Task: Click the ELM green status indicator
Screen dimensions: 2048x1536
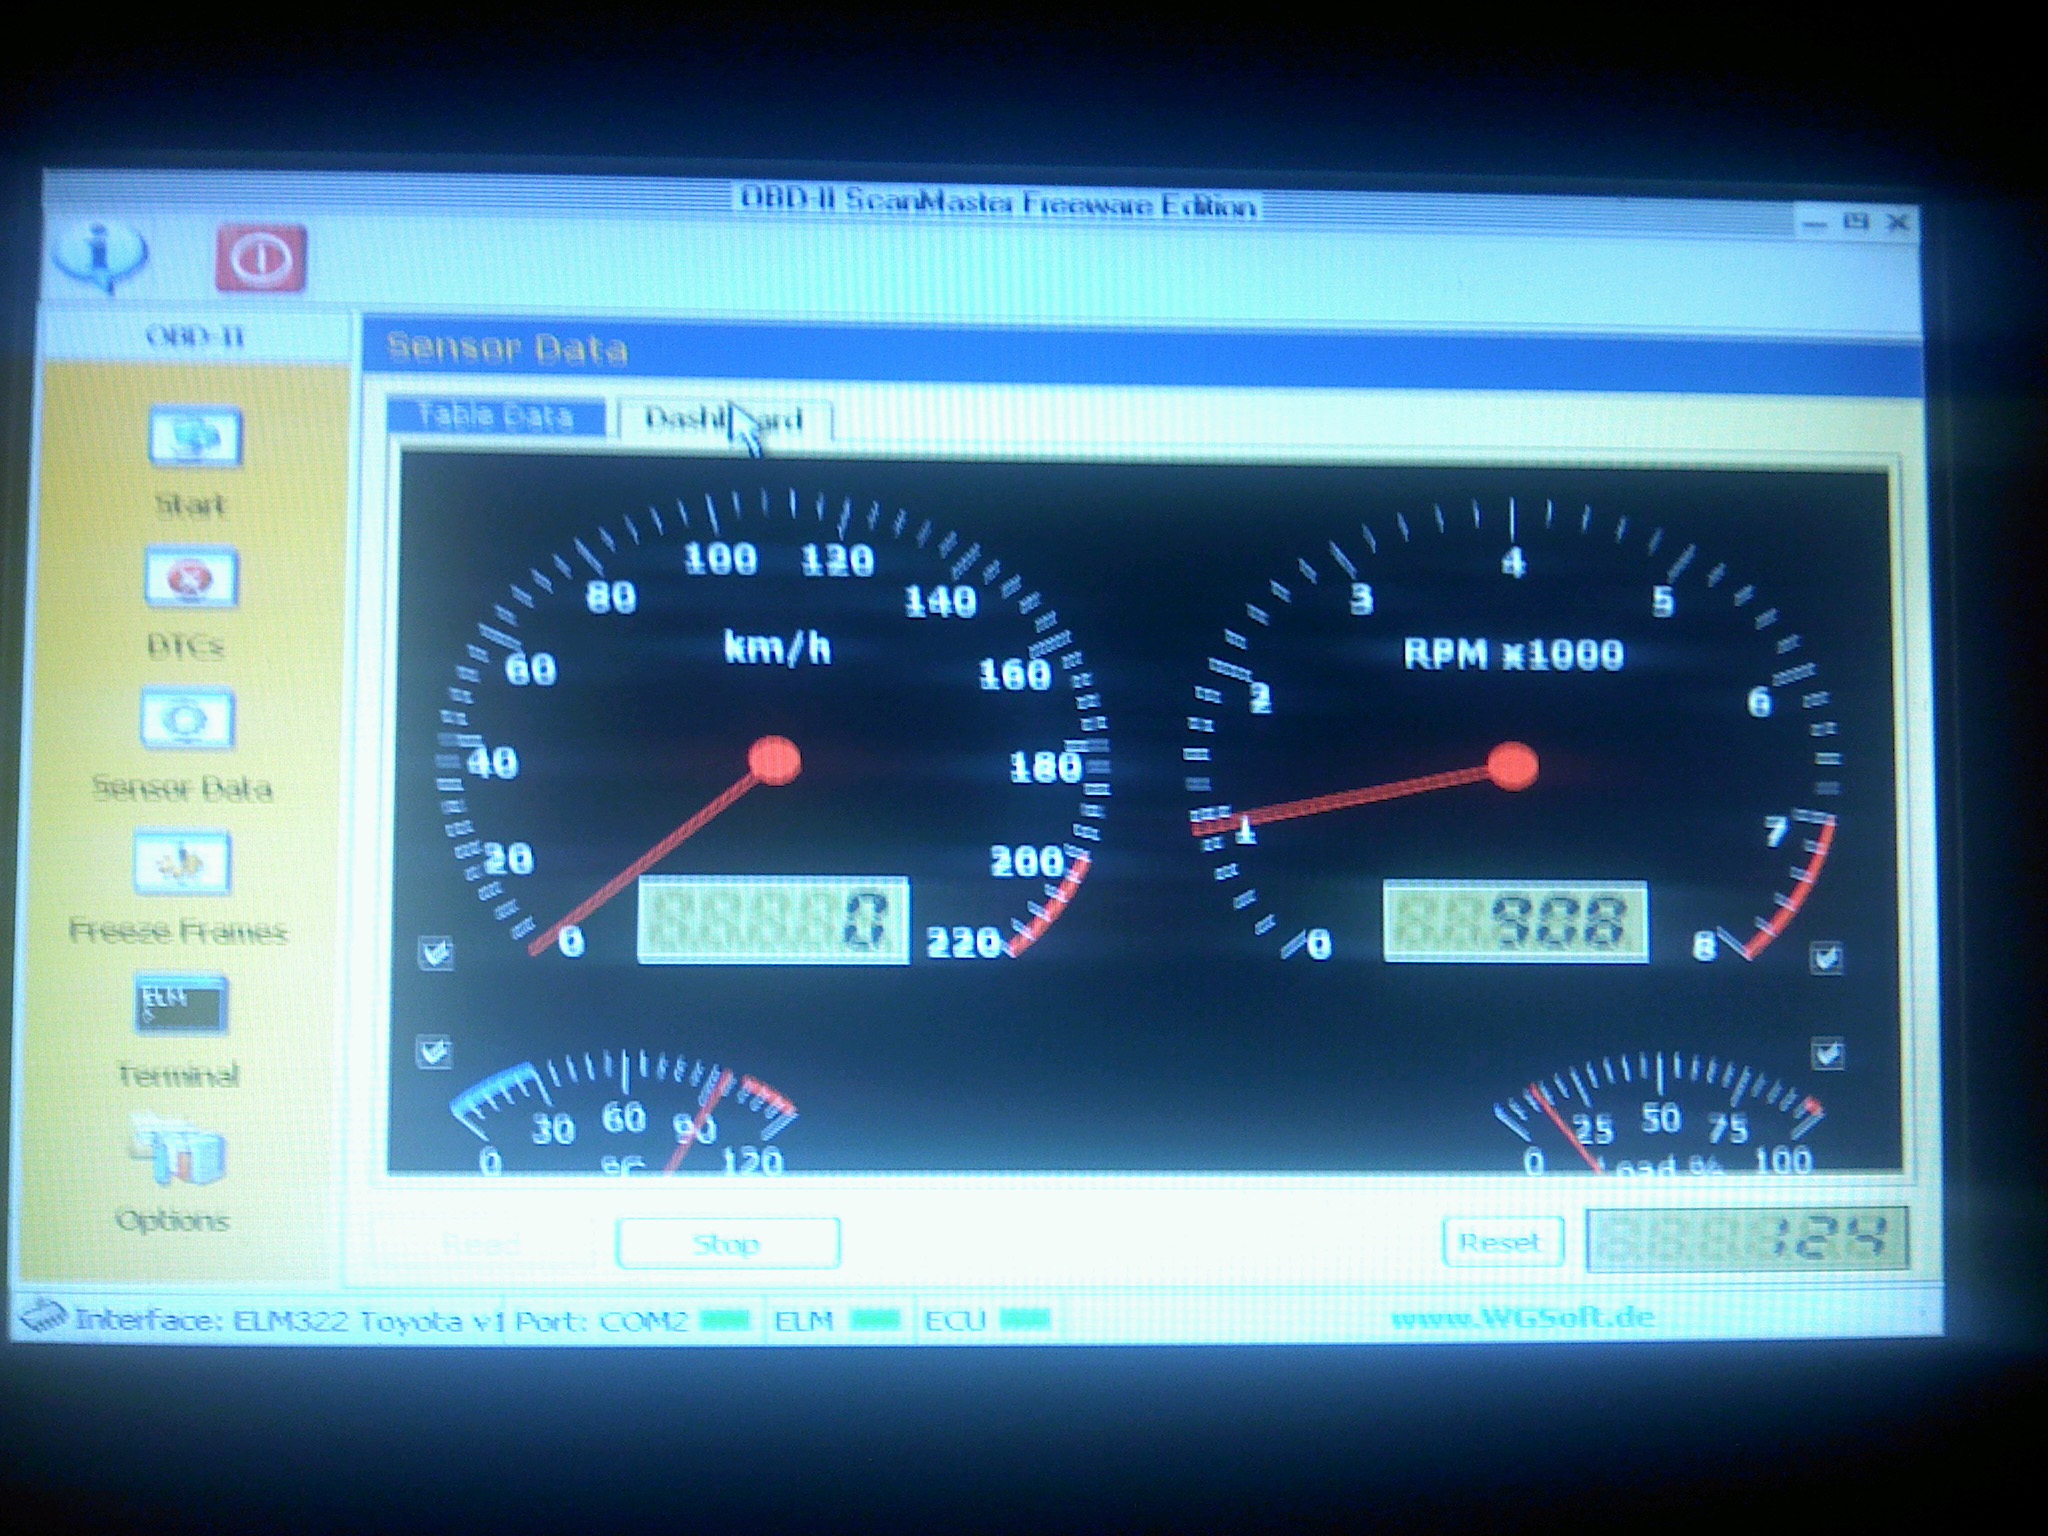Action: click(x=875, y=1320)
